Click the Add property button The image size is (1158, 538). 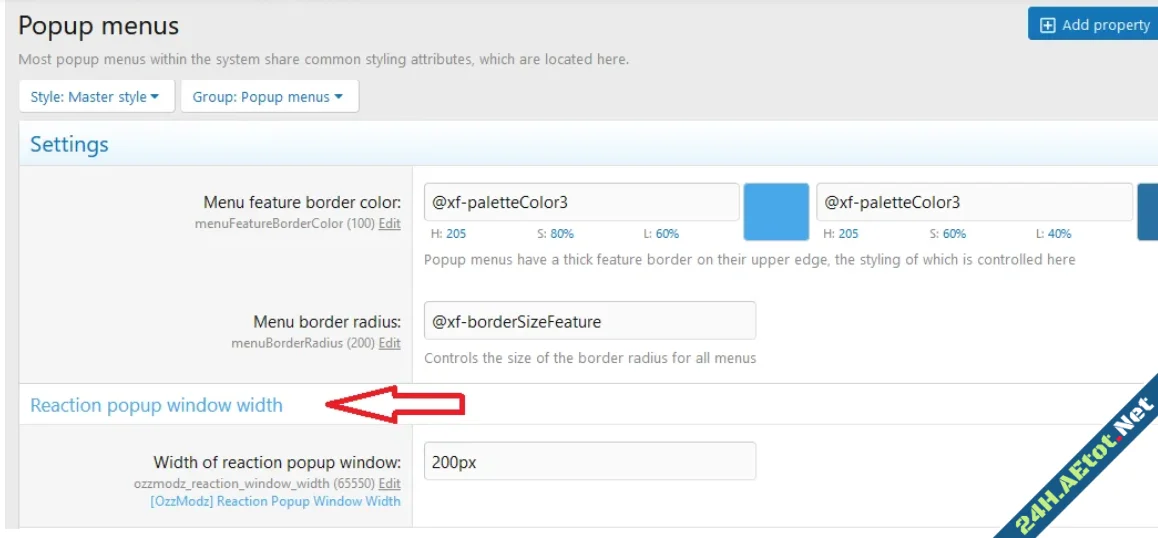click(1094, 25)
